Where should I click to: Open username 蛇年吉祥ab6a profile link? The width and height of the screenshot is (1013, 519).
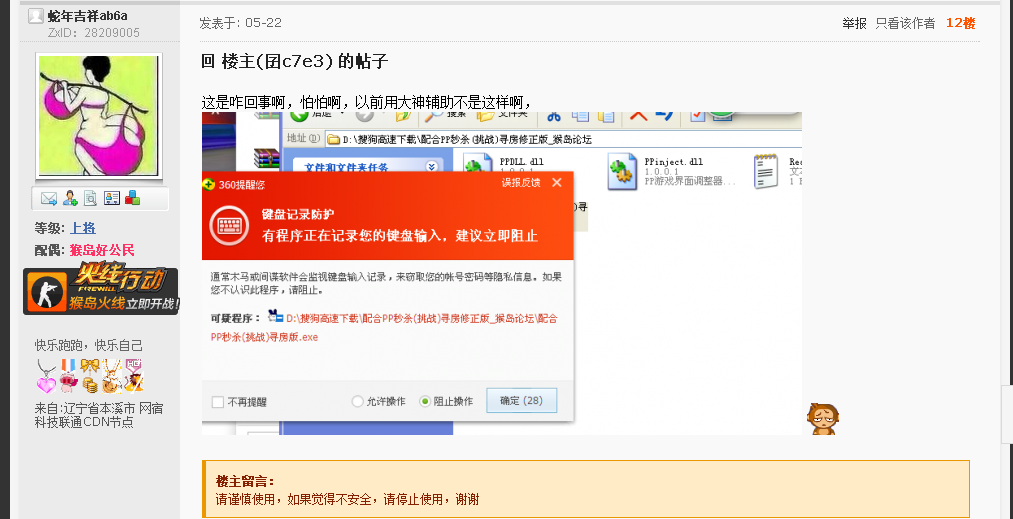(87, 16)
